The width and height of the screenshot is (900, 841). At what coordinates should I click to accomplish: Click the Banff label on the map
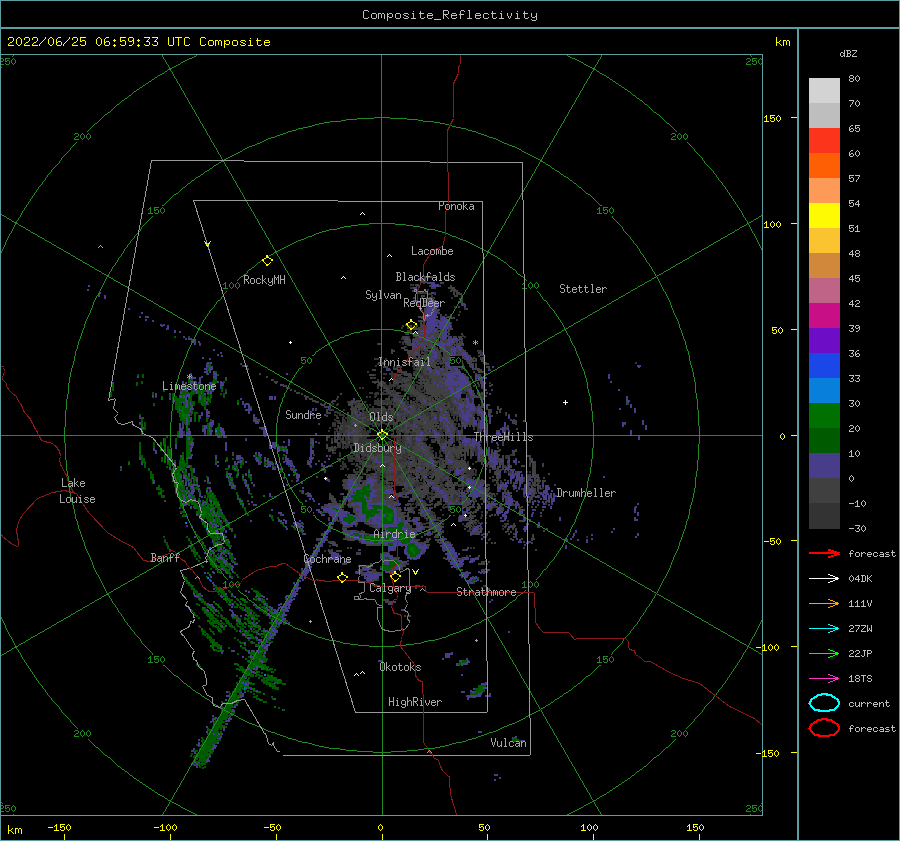[165, 557]
